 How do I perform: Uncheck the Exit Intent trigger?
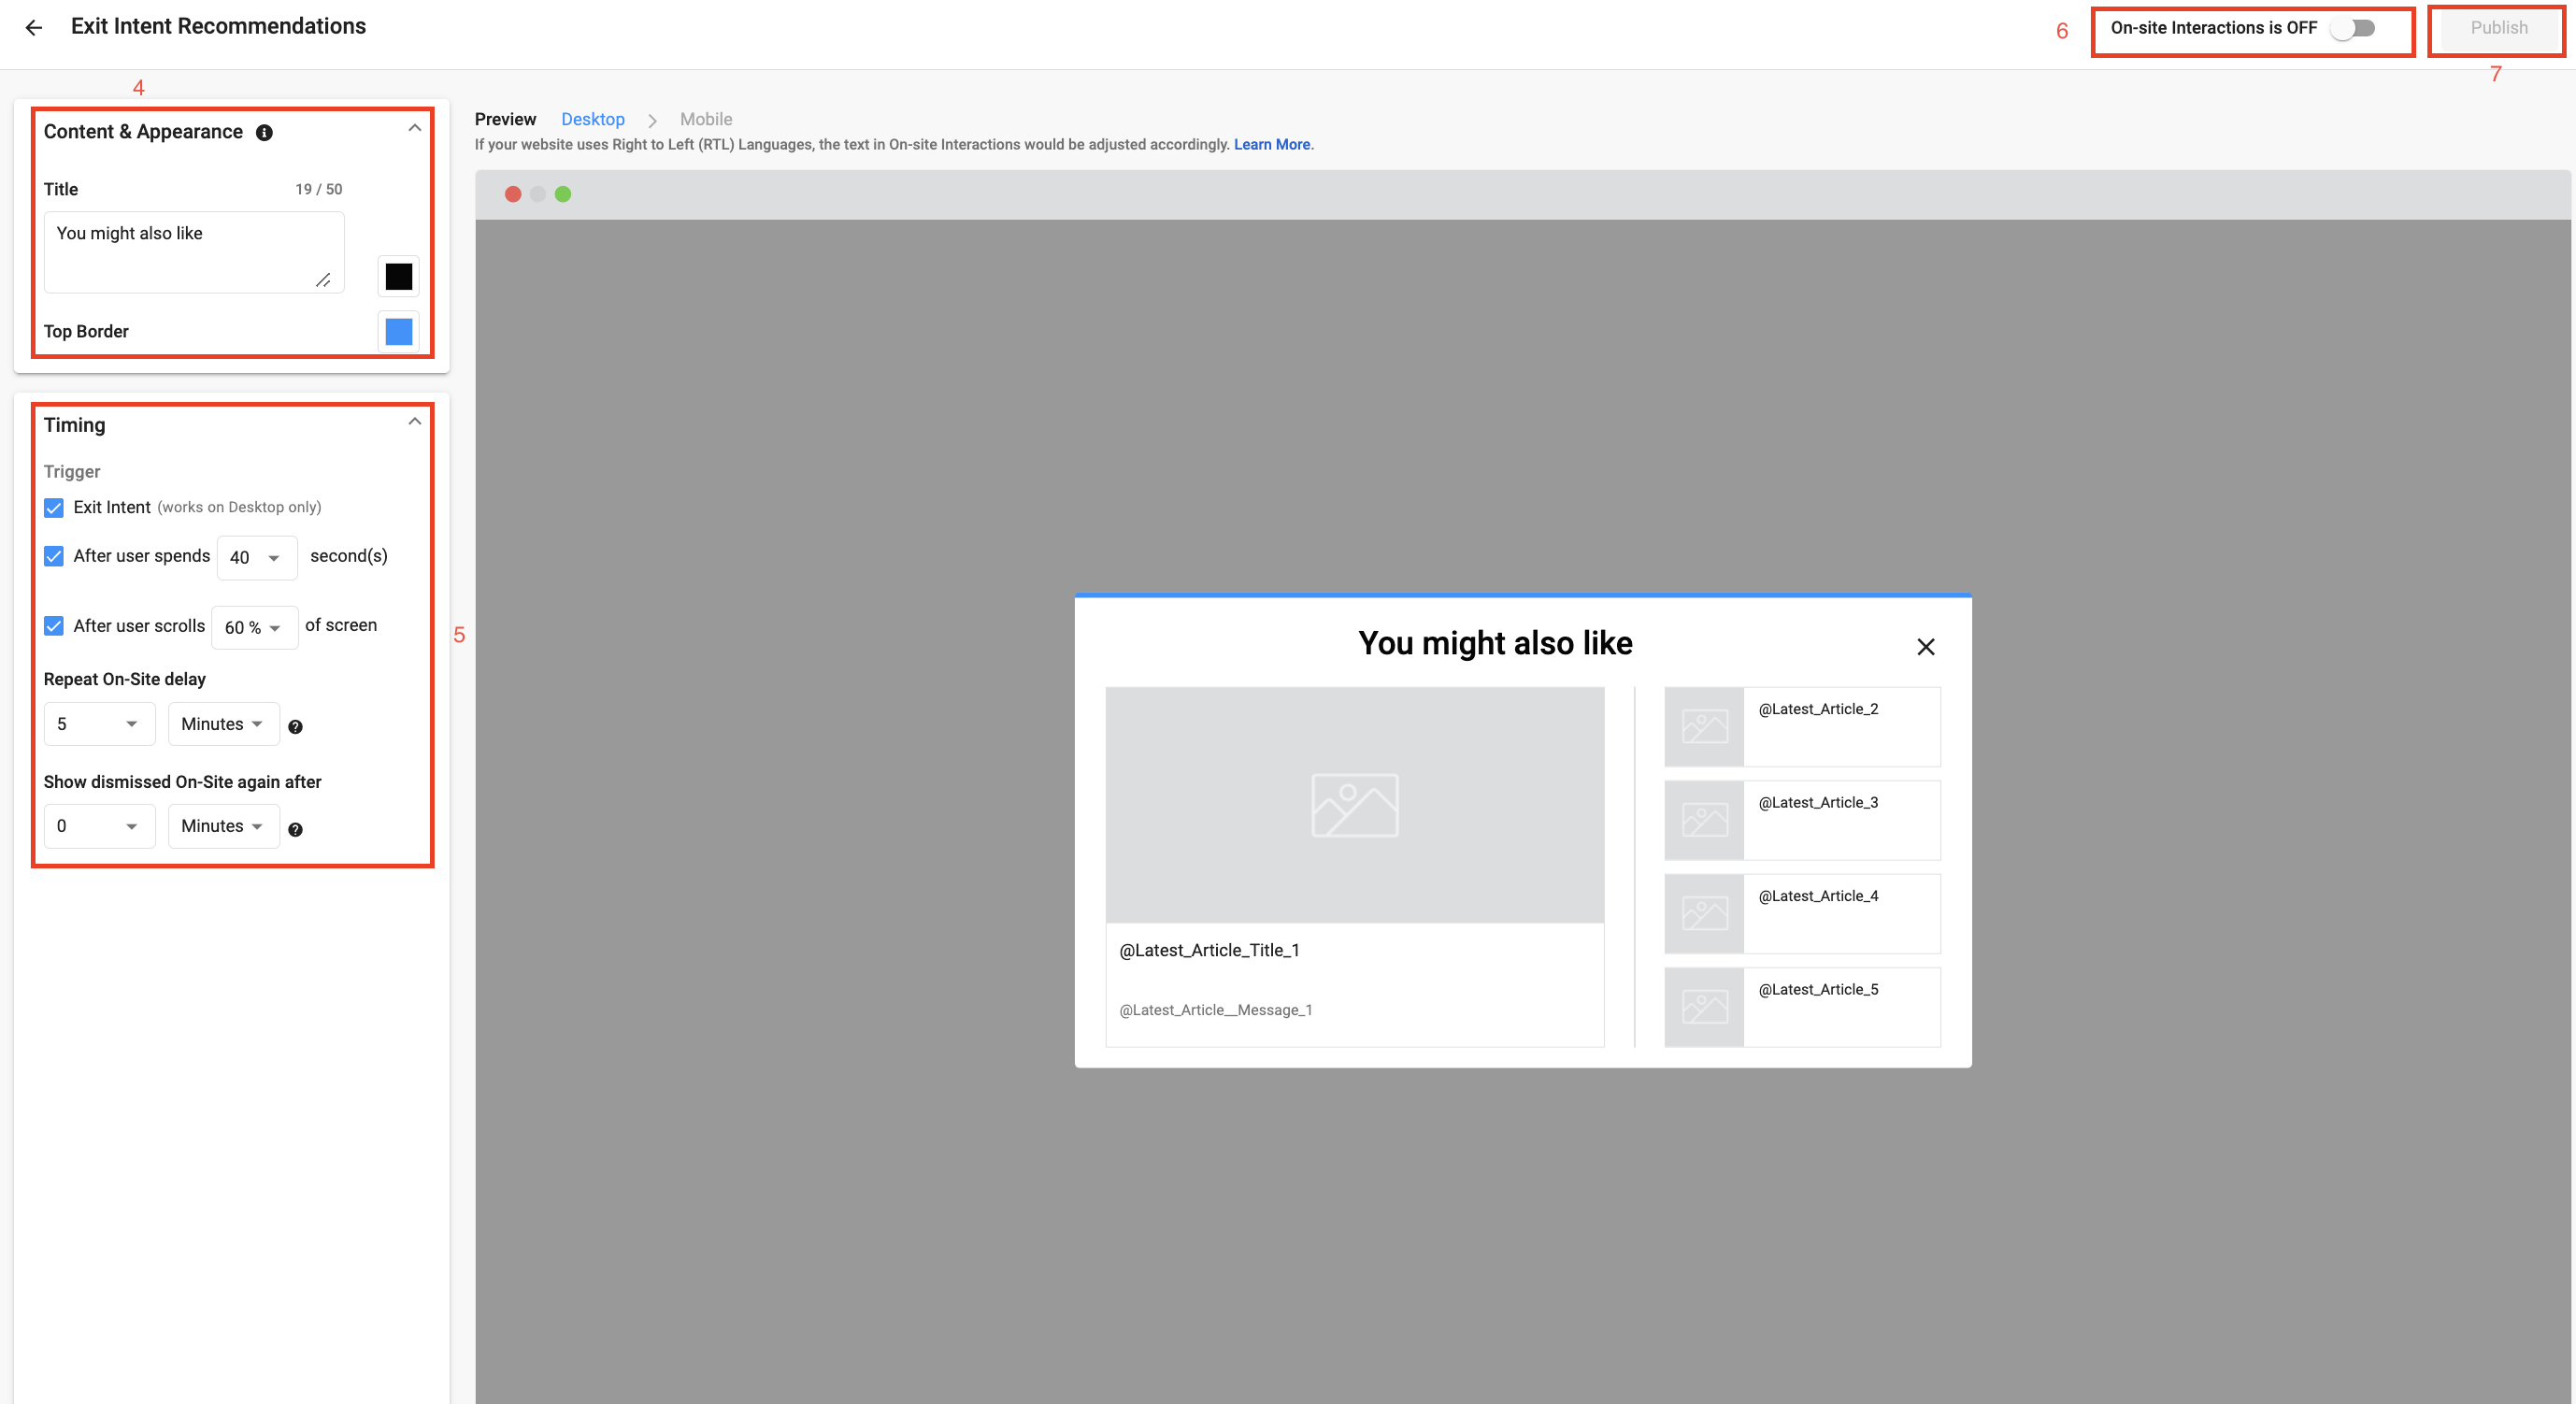(53, 508)
